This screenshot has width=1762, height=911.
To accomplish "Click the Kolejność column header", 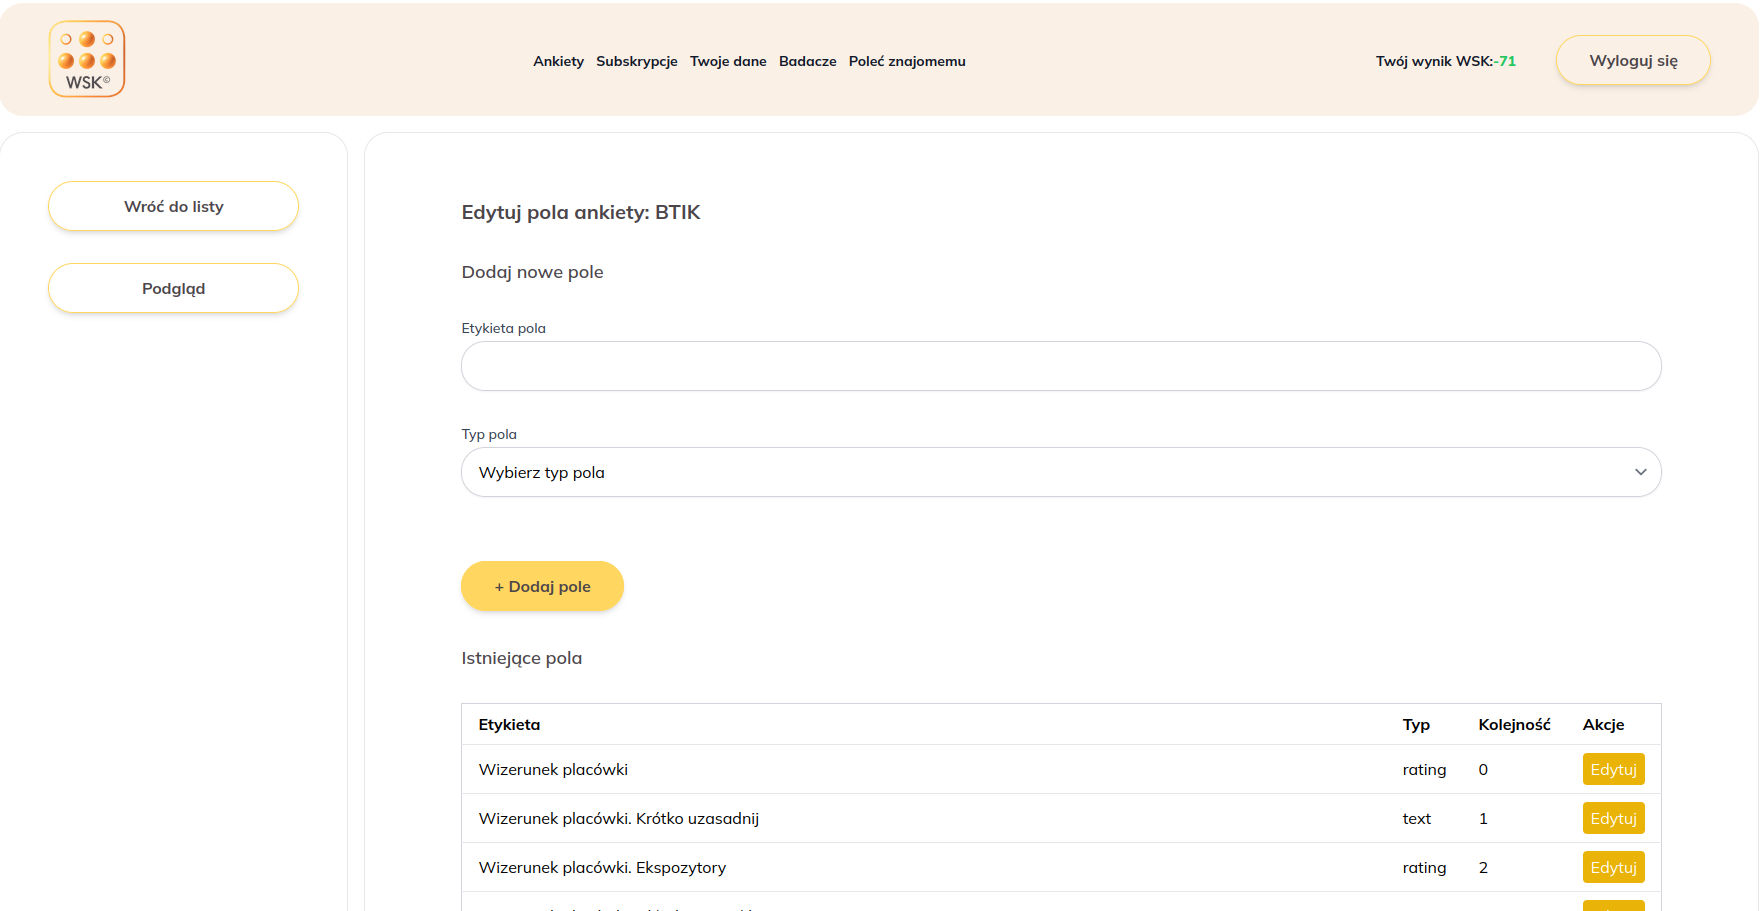I will 1513,725.
